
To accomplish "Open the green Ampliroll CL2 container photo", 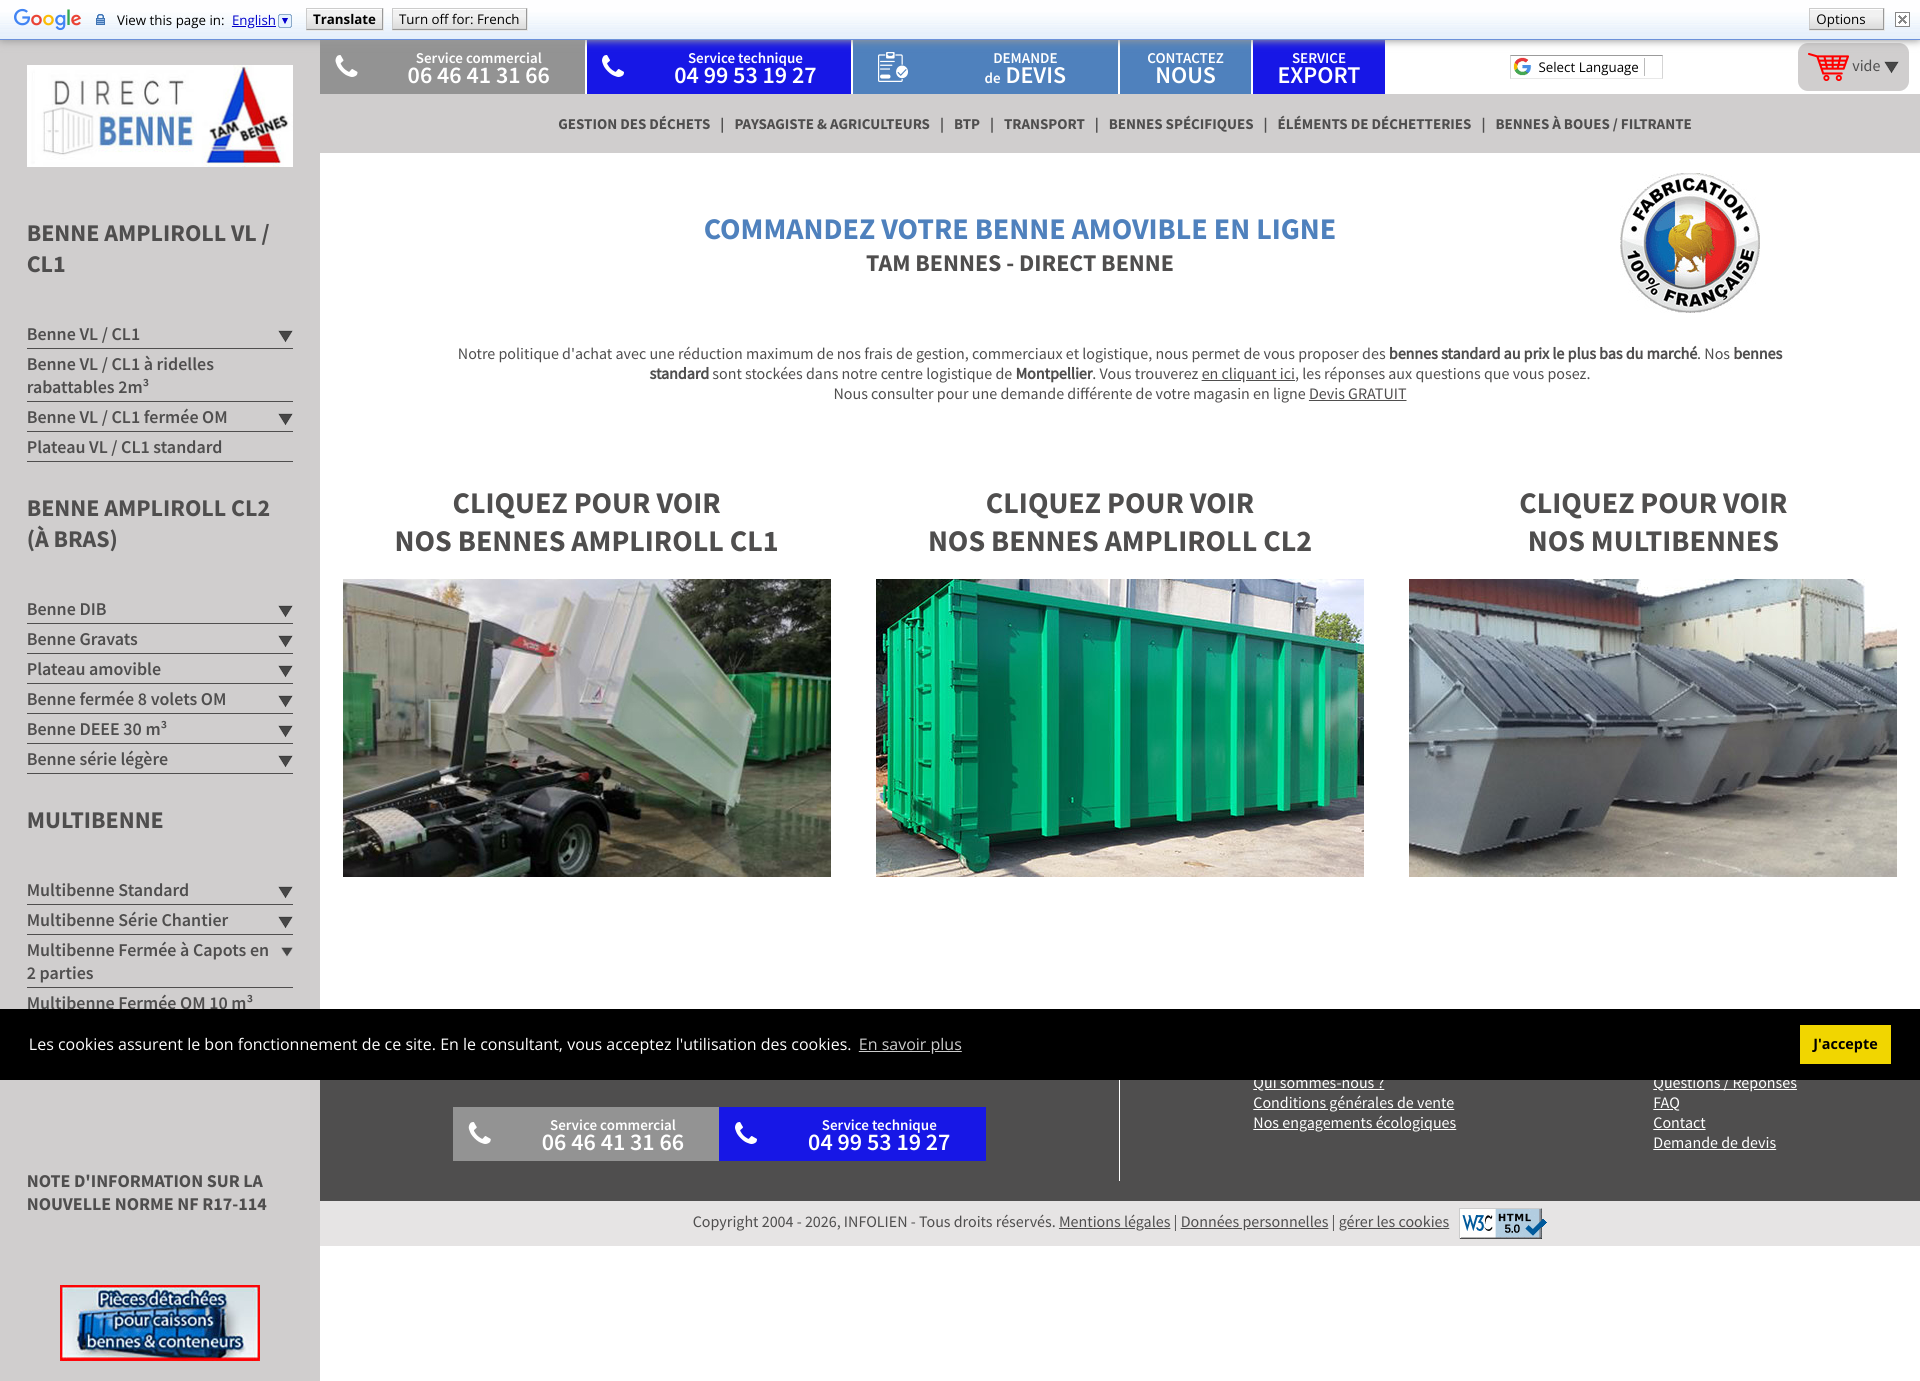I will tap(1120, 728).
